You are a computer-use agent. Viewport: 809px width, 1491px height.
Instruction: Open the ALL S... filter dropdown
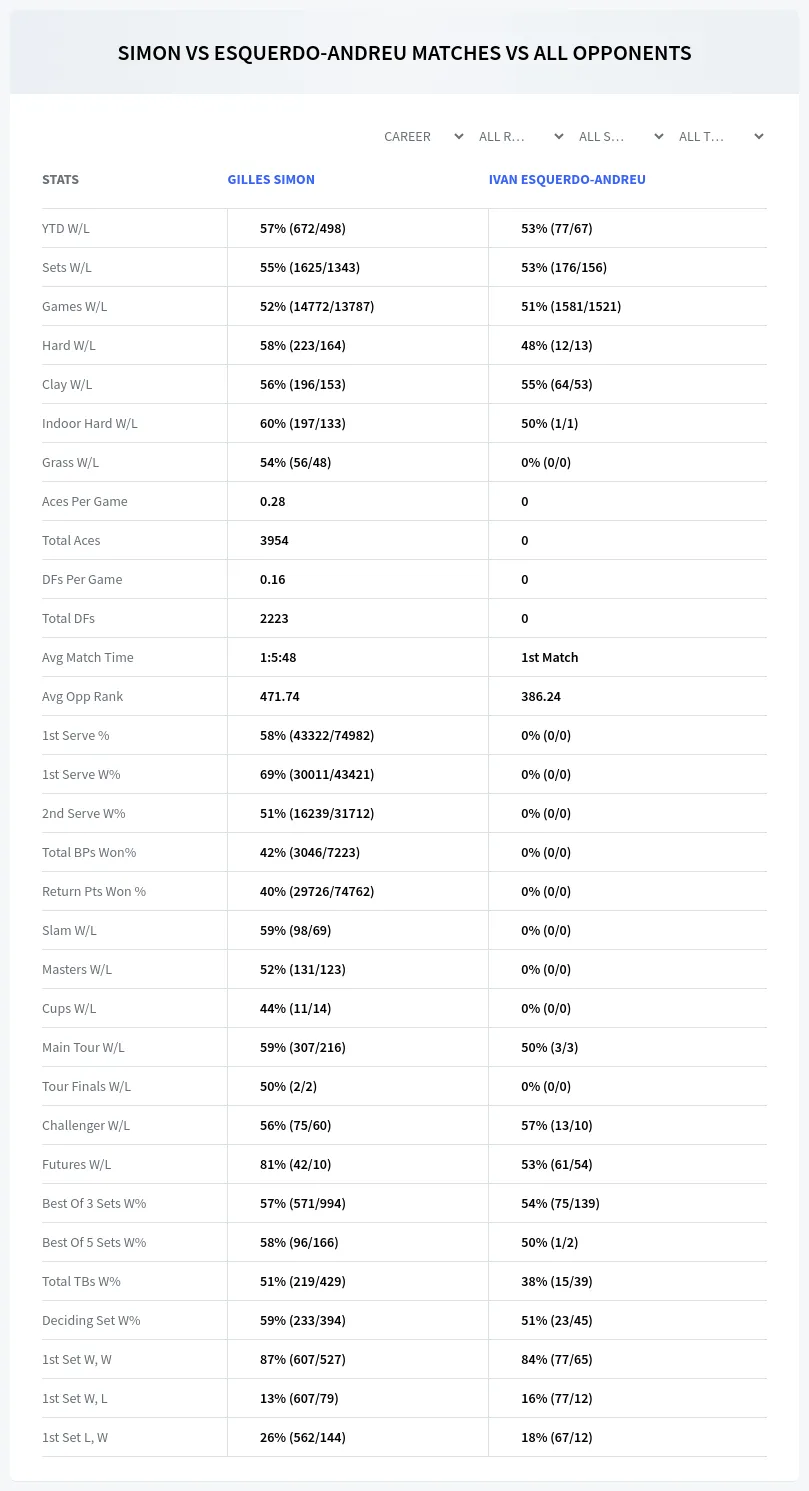(x=620, y=136)
